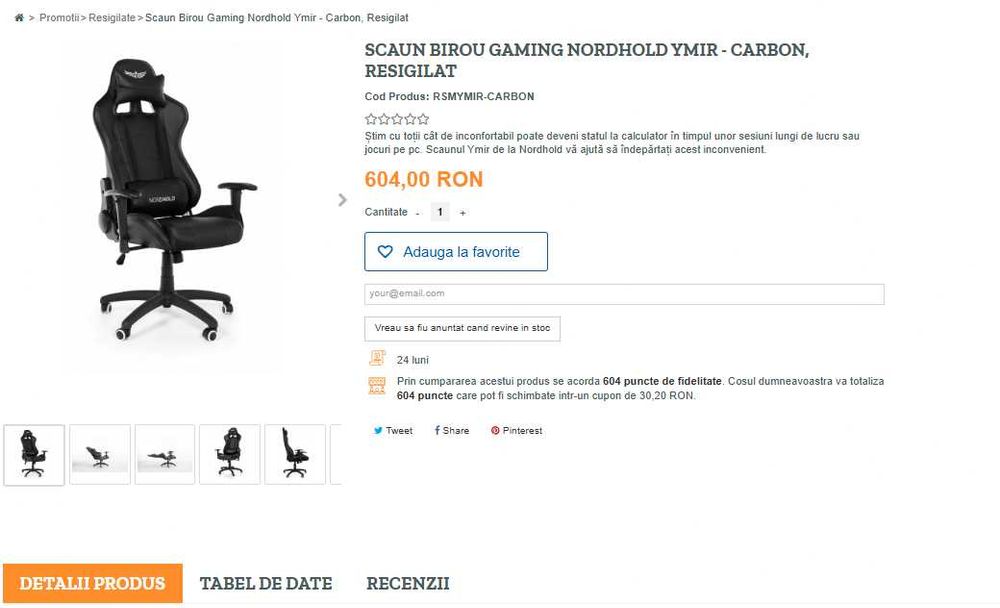Share product on Facebook
The width and height of the screenshot is (1000, 608).
coord(452,431)
